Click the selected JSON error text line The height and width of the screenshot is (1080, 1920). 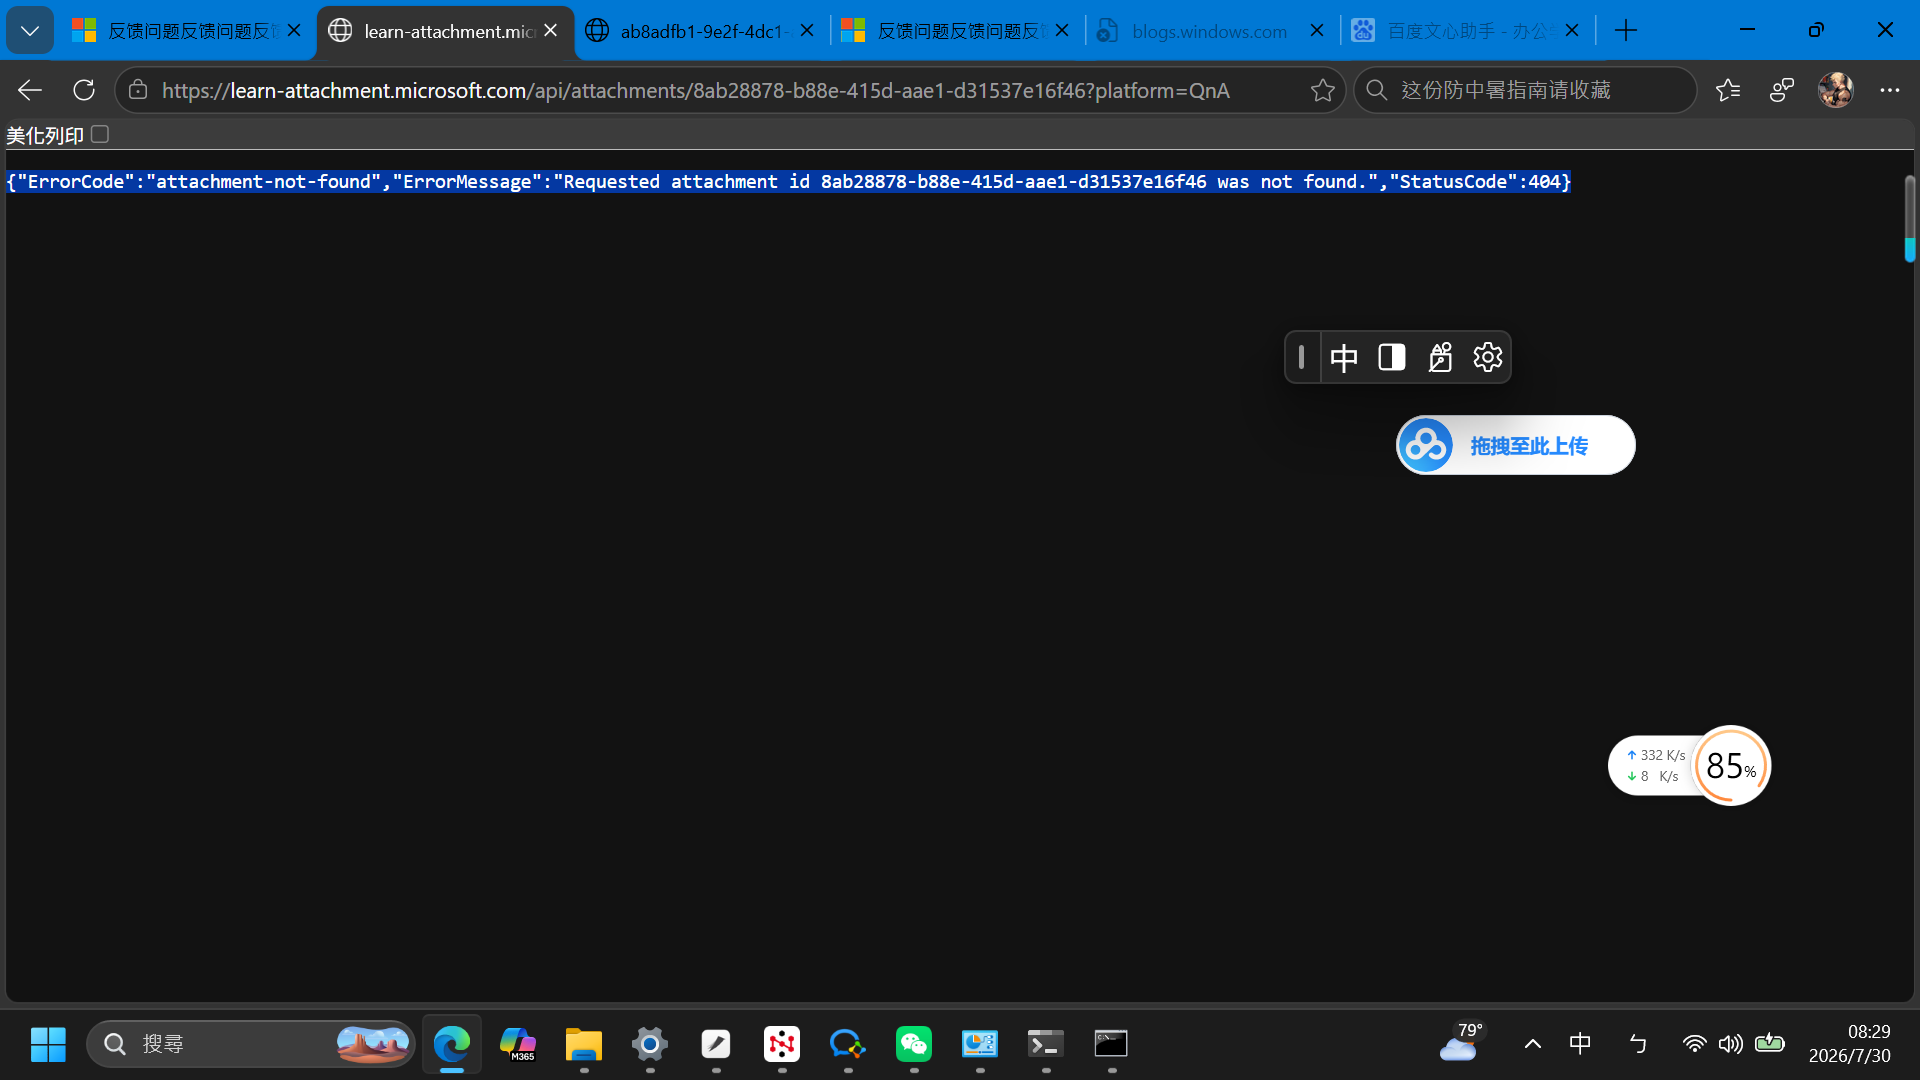[x=789, y=181]
